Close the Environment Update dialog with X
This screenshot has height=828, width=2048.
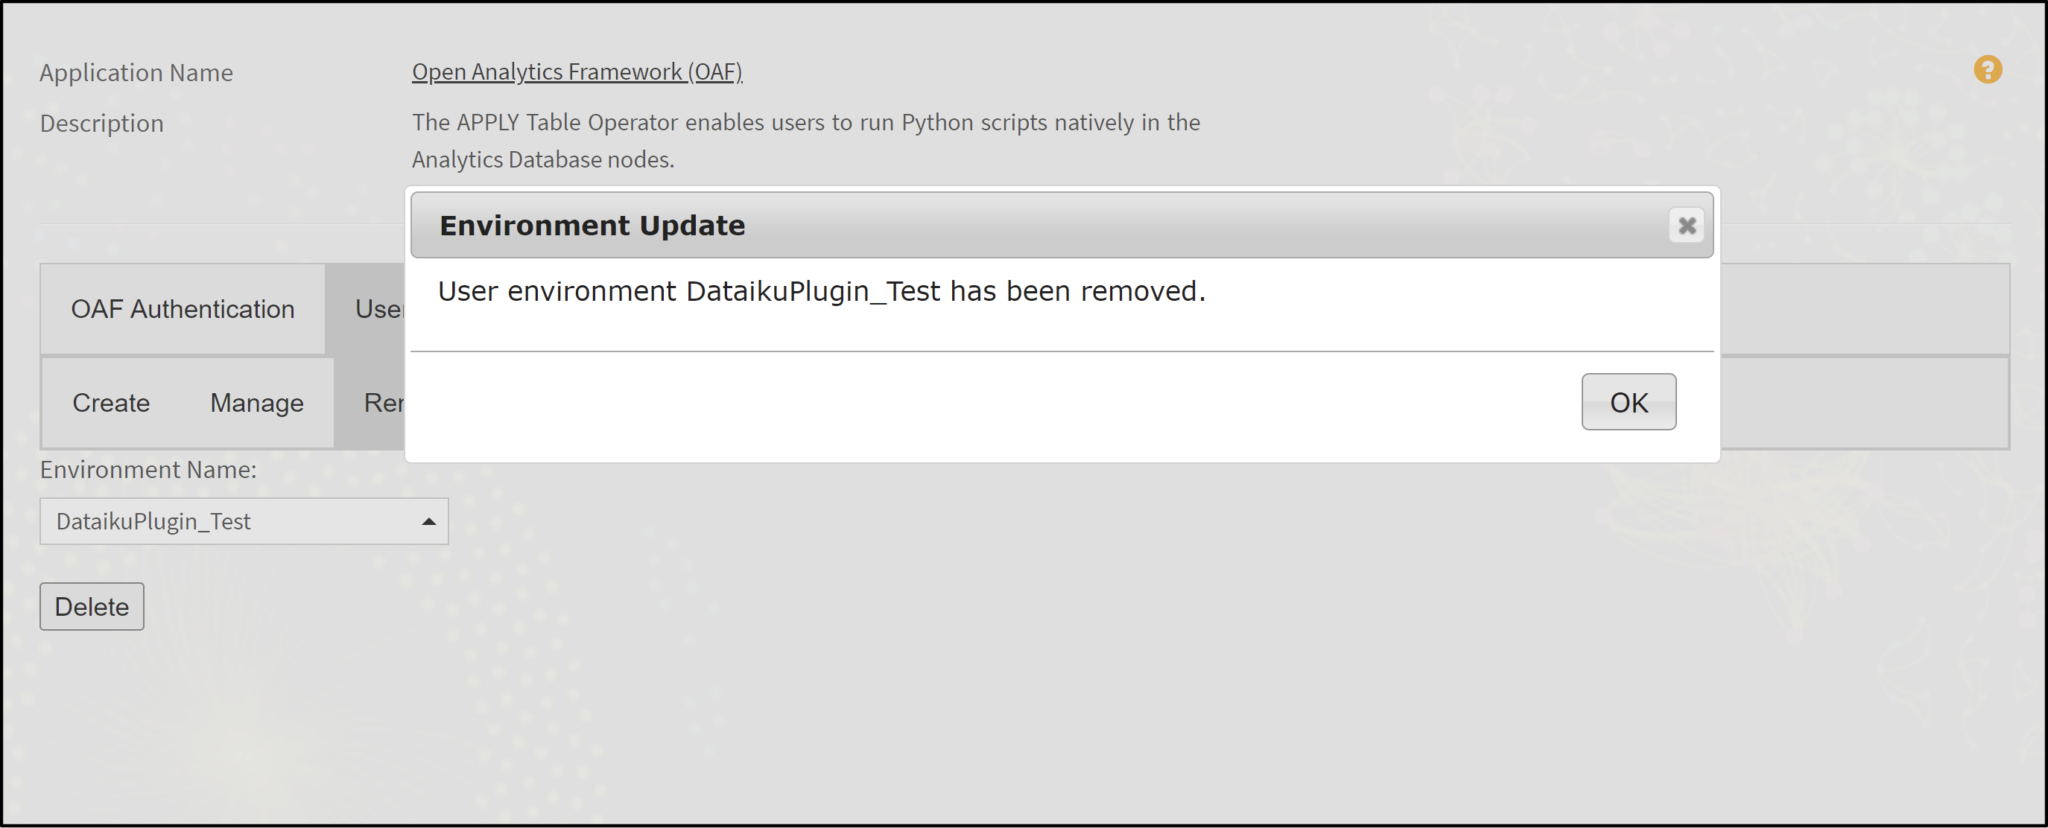pyautogui.click(x=1686, y=226)
